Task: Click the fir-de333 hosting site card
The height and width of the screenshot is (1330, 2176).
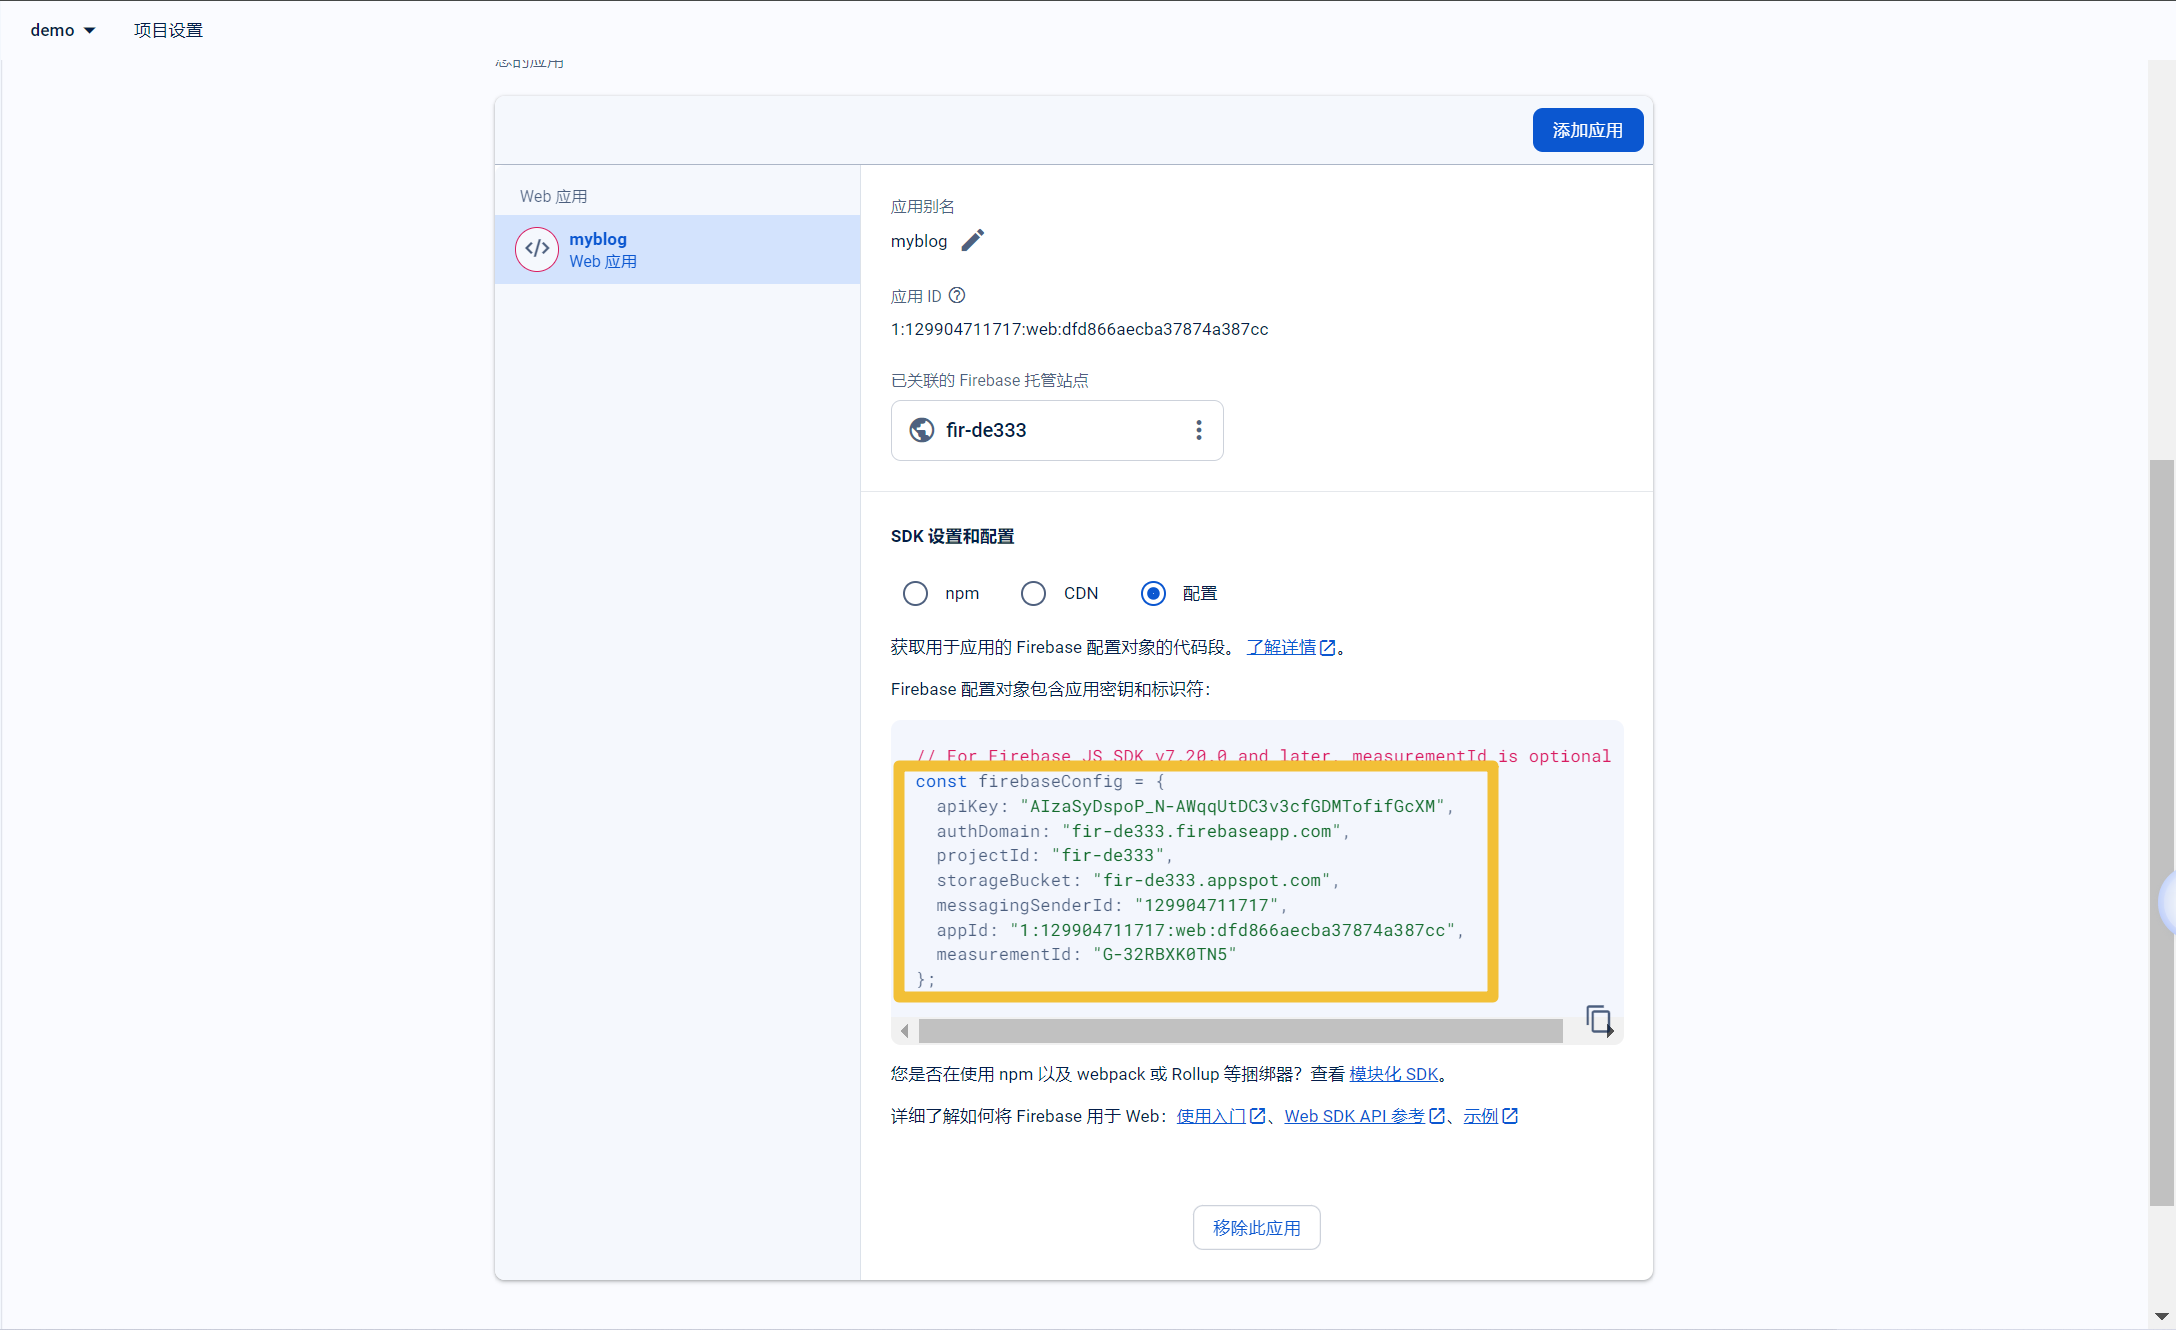Action: [1057, 430]
